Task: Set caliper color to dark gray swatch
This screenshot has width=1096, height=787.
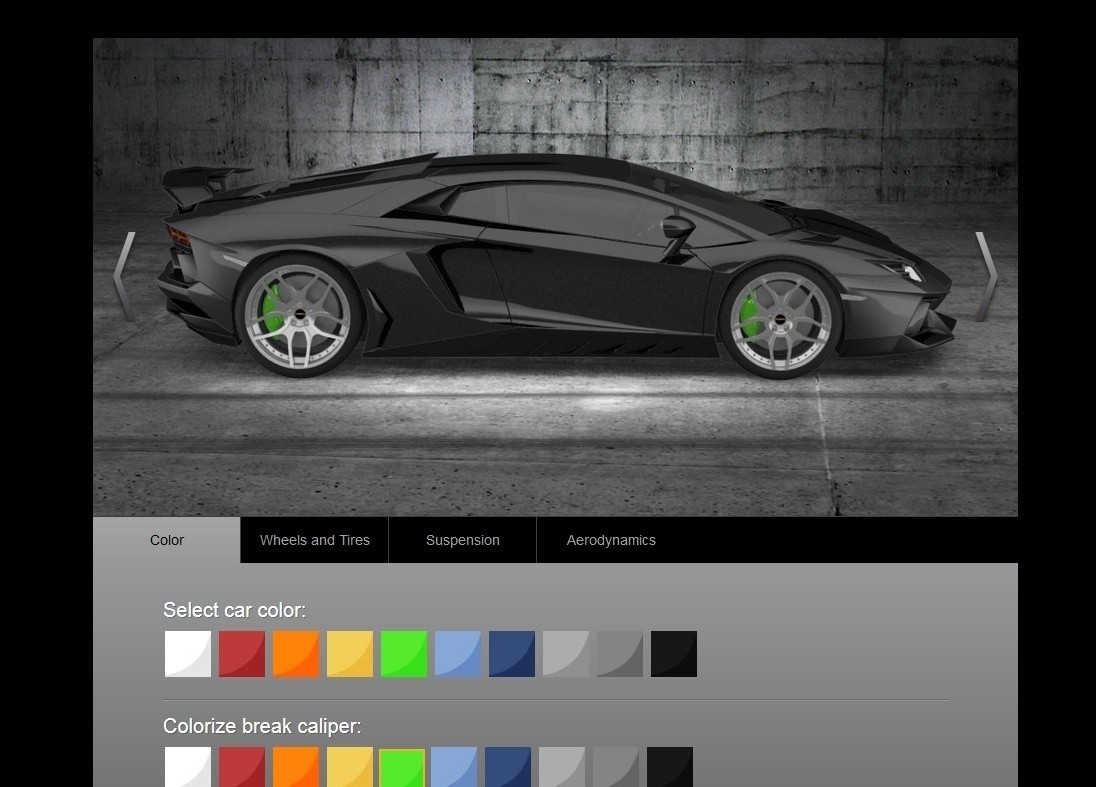Action: (615, 767)
